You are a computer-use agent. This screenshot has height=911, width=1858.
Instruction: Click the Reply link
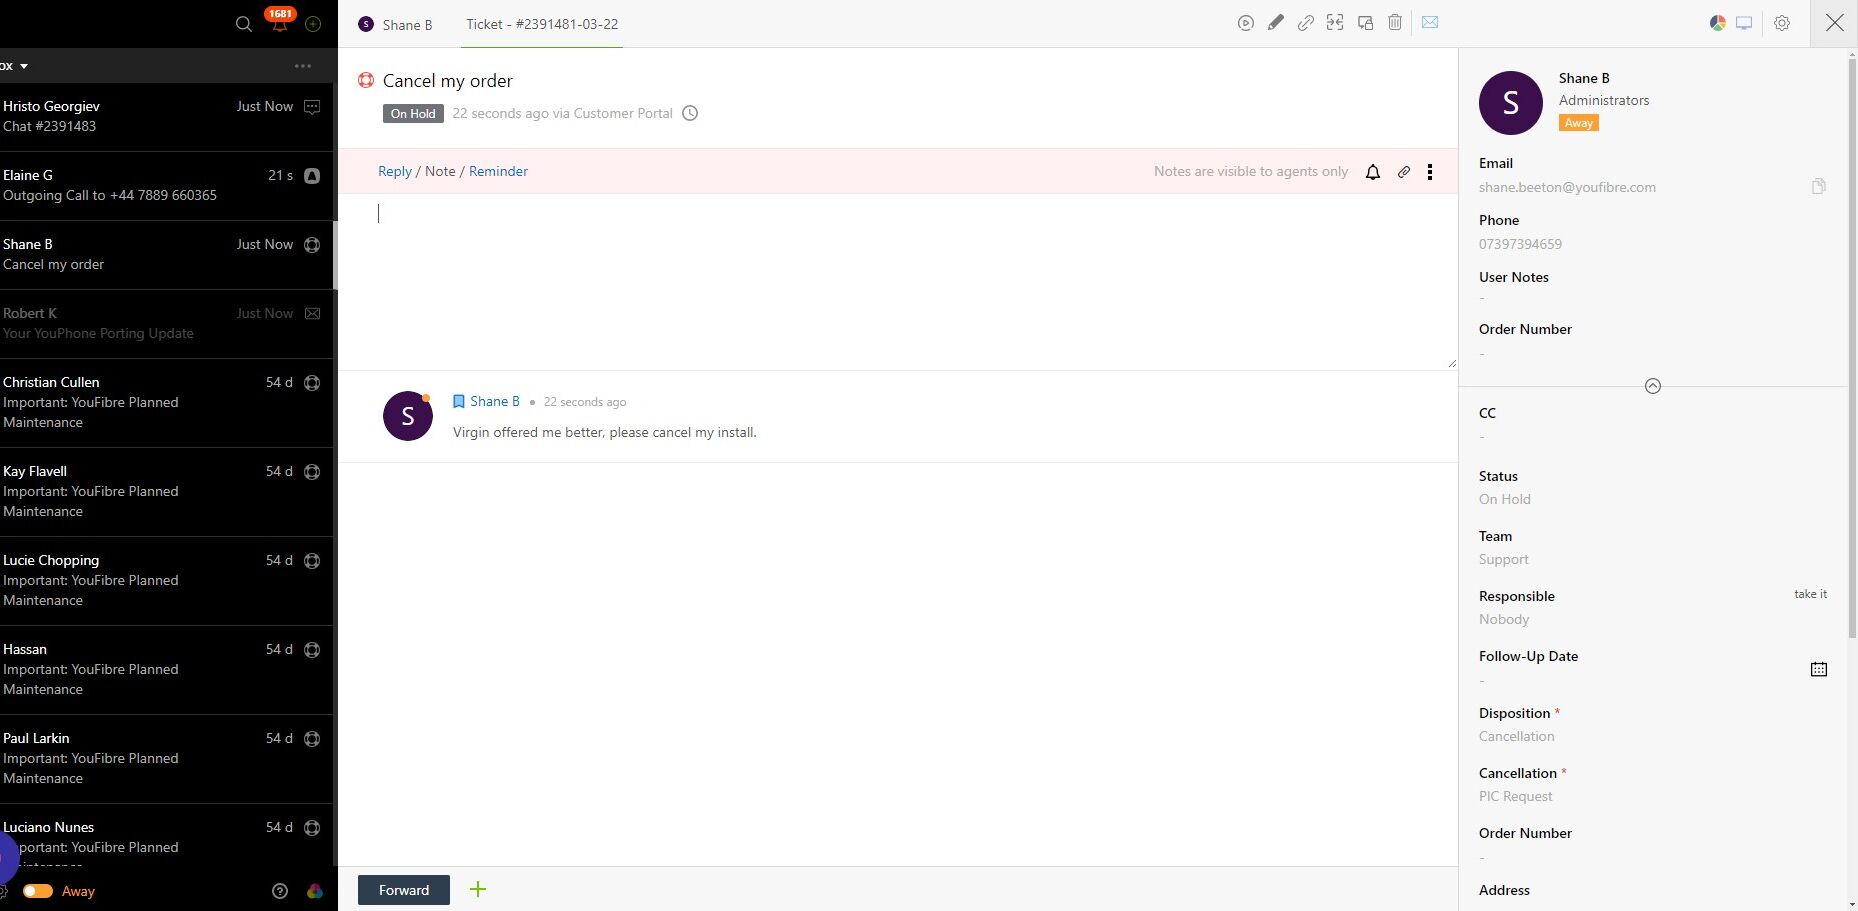[394, 171]
